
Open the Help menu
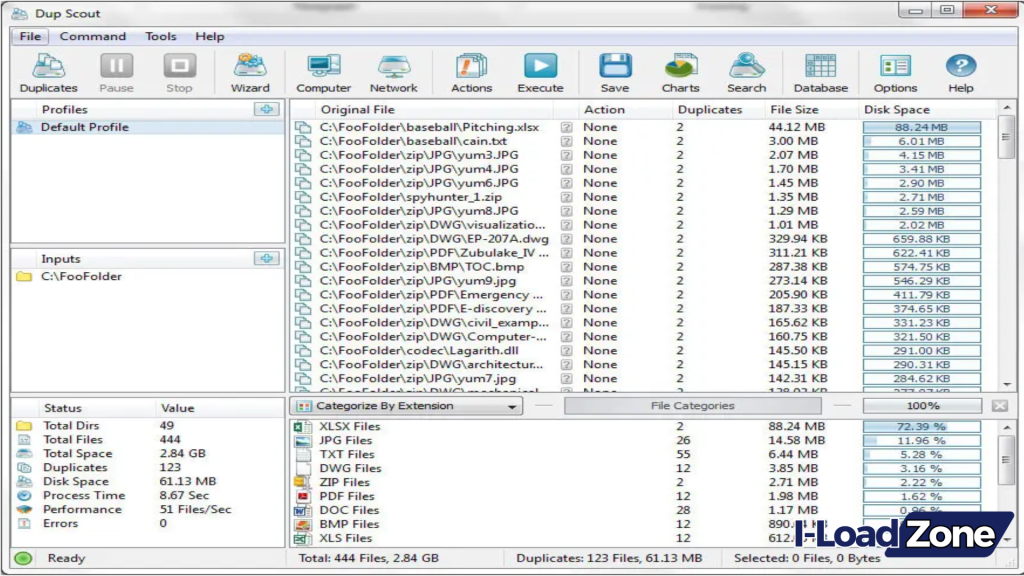[210, 37]
